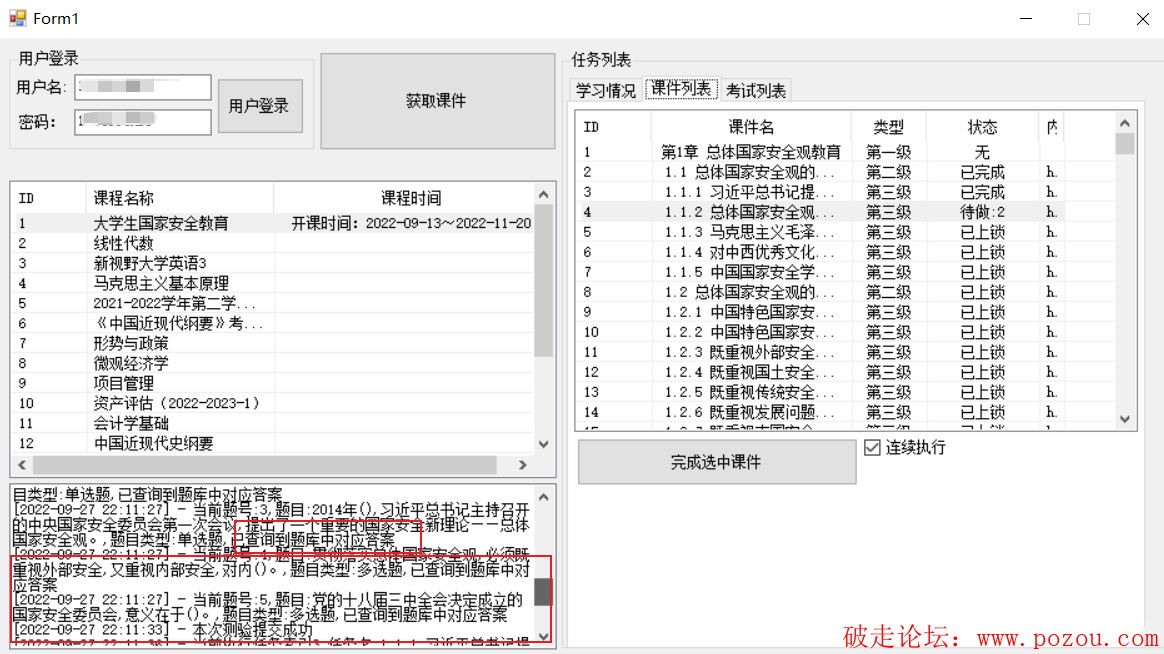1164x654 pixels.
Task: Click course list scroll-down arrow
Action: (x=543, y=444)
